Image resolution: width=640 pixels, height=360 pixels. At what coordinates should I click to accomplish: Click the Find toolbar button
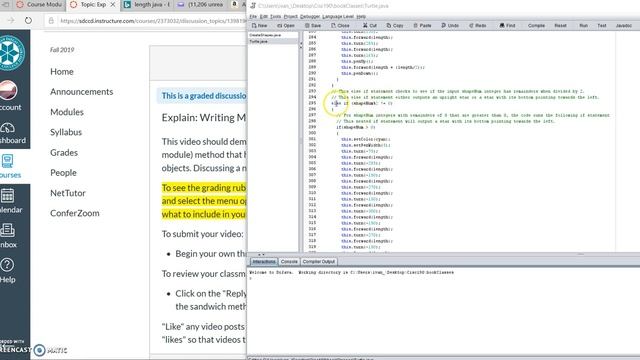pyautogui.click(x=507, y=25)
